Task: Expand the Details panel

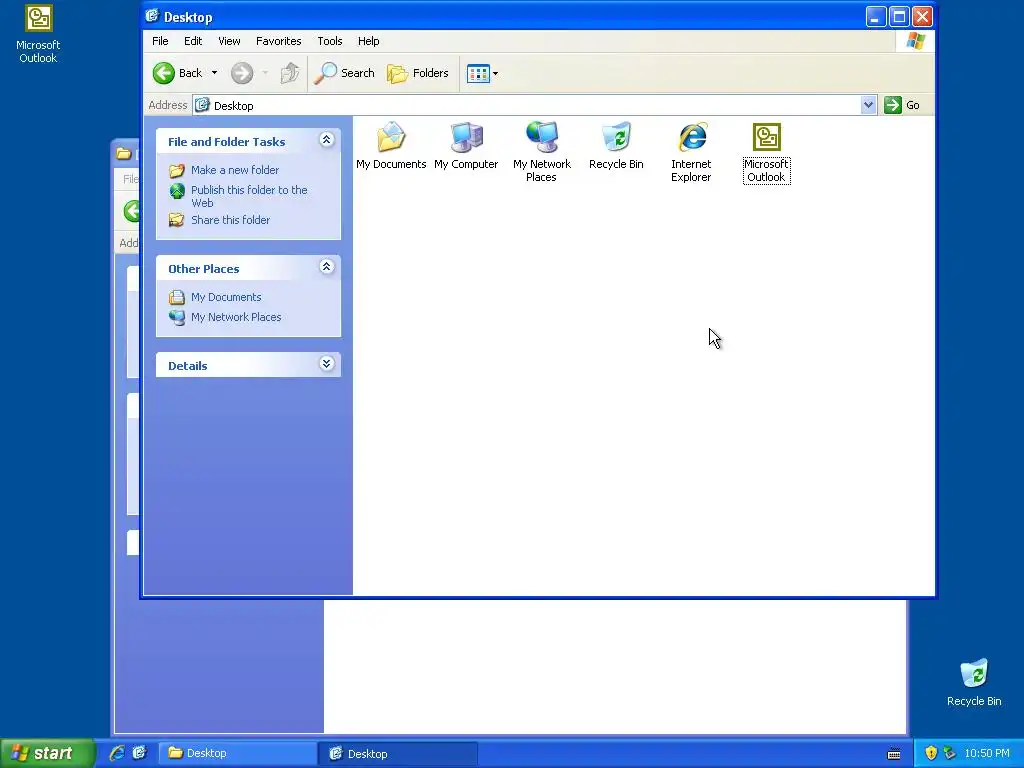Action: 327,364
